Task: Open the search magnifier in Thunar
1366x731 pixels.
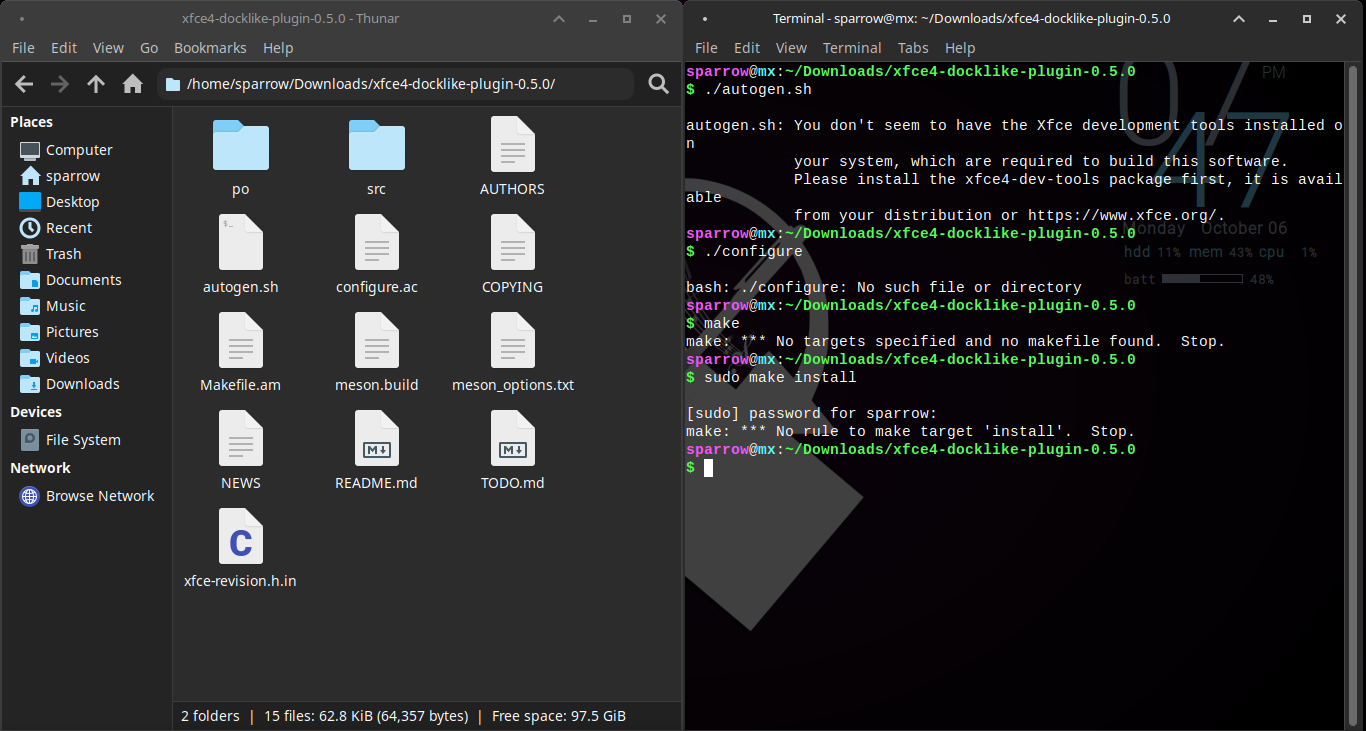Action: [x=658, y=84]
